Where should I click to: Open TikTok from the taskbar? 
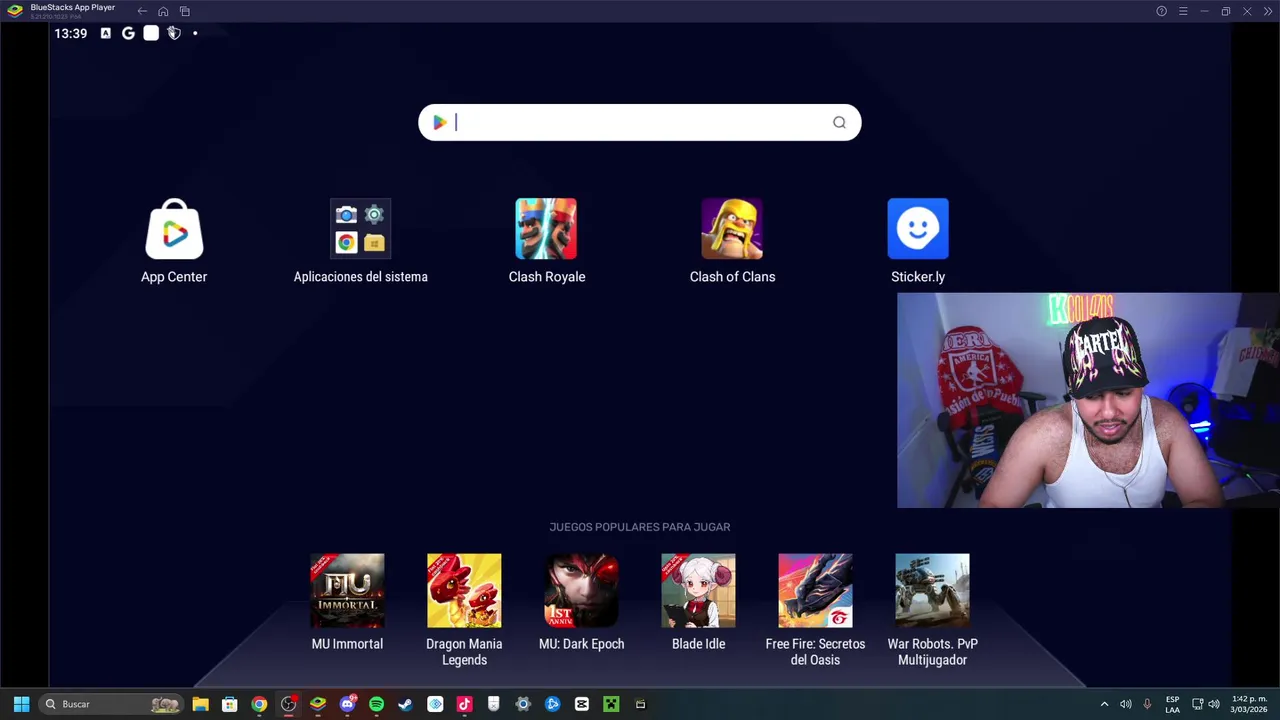click(x=464, y=704)
